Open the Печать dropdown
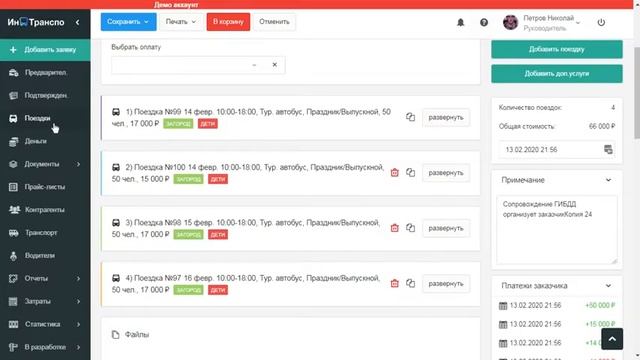 pos(181,22)
